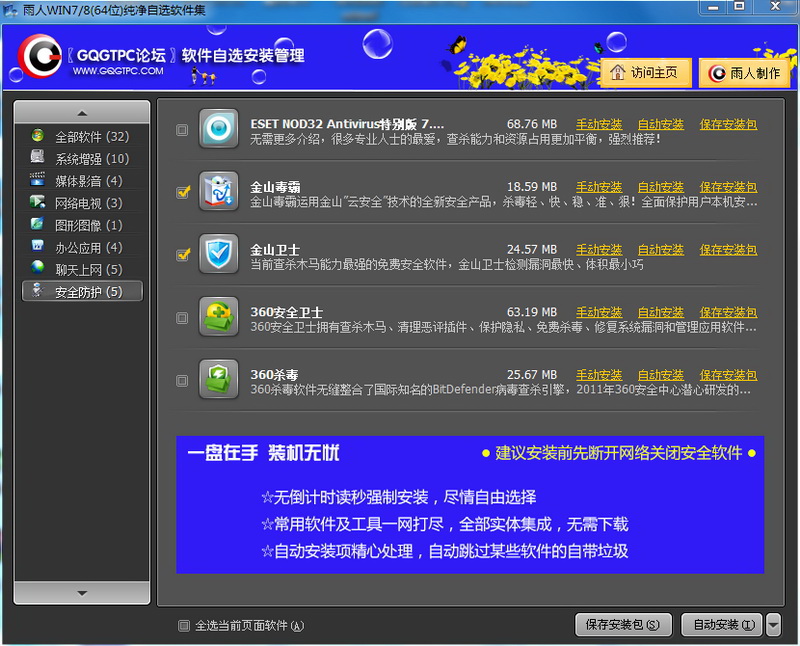Select 图形图像 (1) category
The width and height of the screenshot is (800, 646).
(x=82, y=225)
